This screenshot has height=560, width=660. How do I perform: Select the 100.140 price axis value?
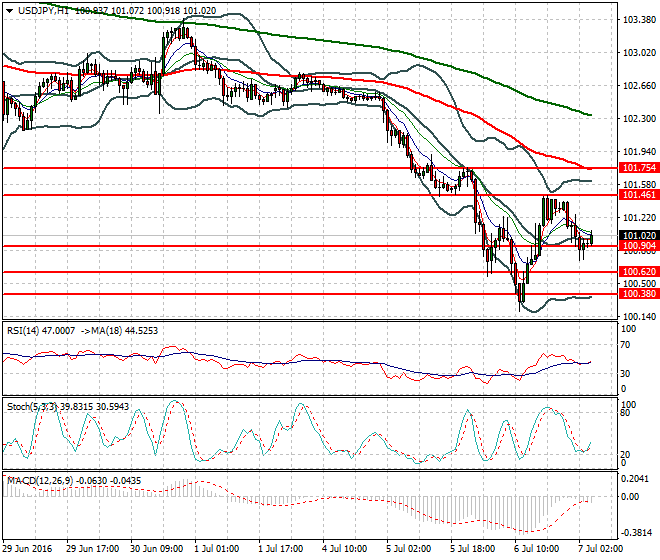[639, 316]
